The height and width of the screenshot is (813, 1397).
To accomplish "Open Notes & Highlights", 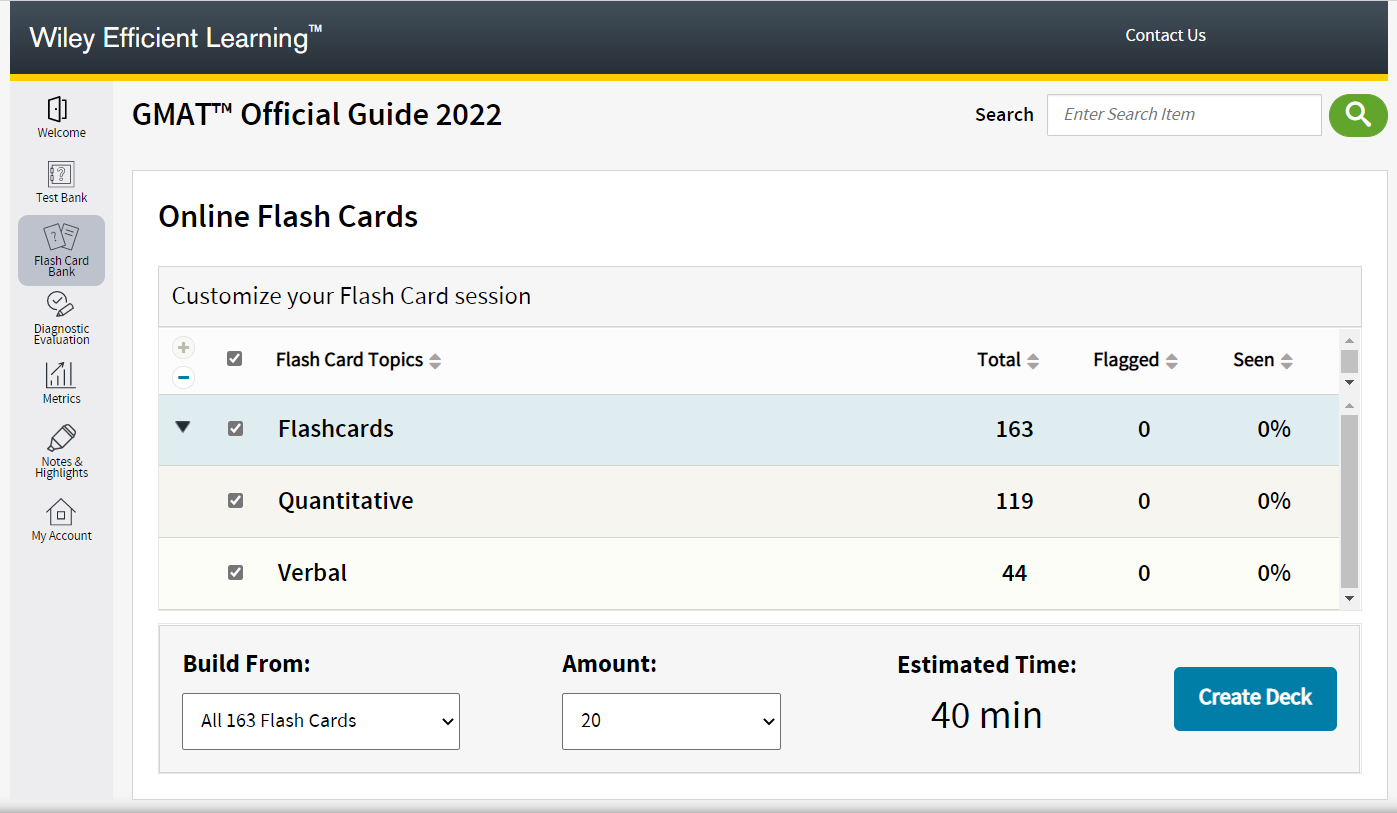I will tap(60, 450).
